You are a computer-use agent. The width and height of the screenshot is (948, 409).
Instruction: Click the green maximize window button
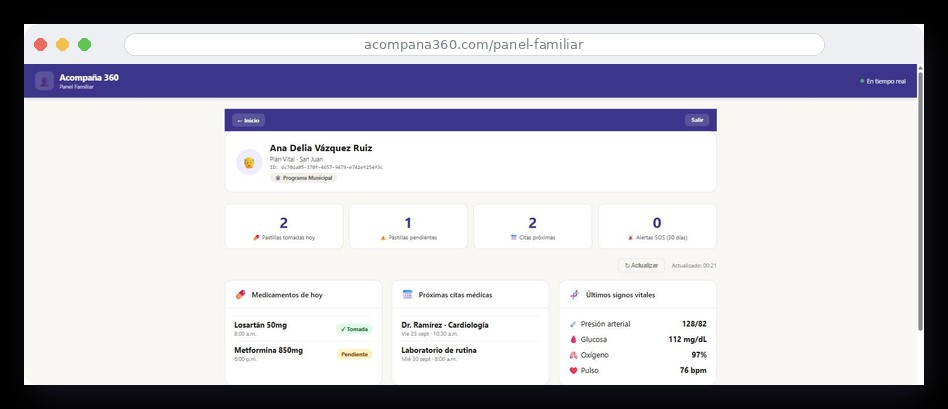(x=85, y=44)
